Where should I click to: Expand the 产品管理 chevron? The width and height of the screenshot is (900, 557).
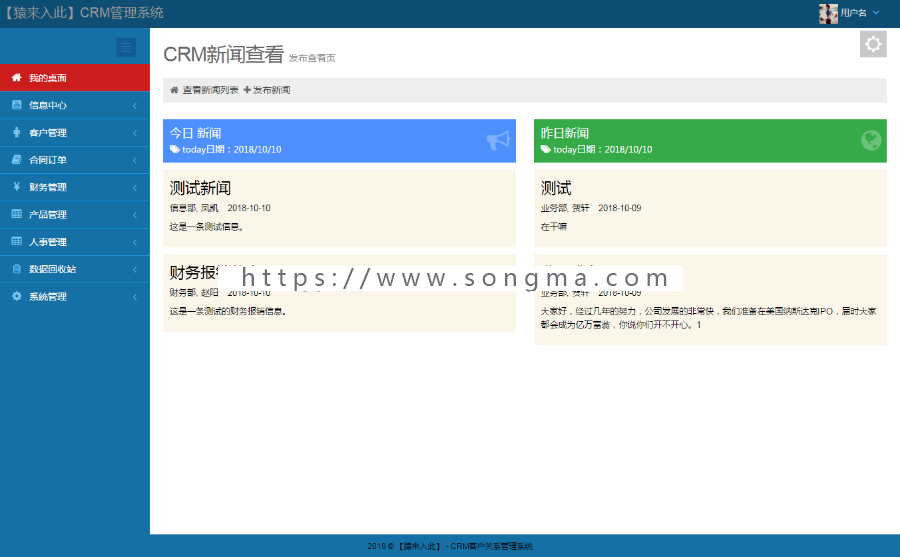click(135, 215)
